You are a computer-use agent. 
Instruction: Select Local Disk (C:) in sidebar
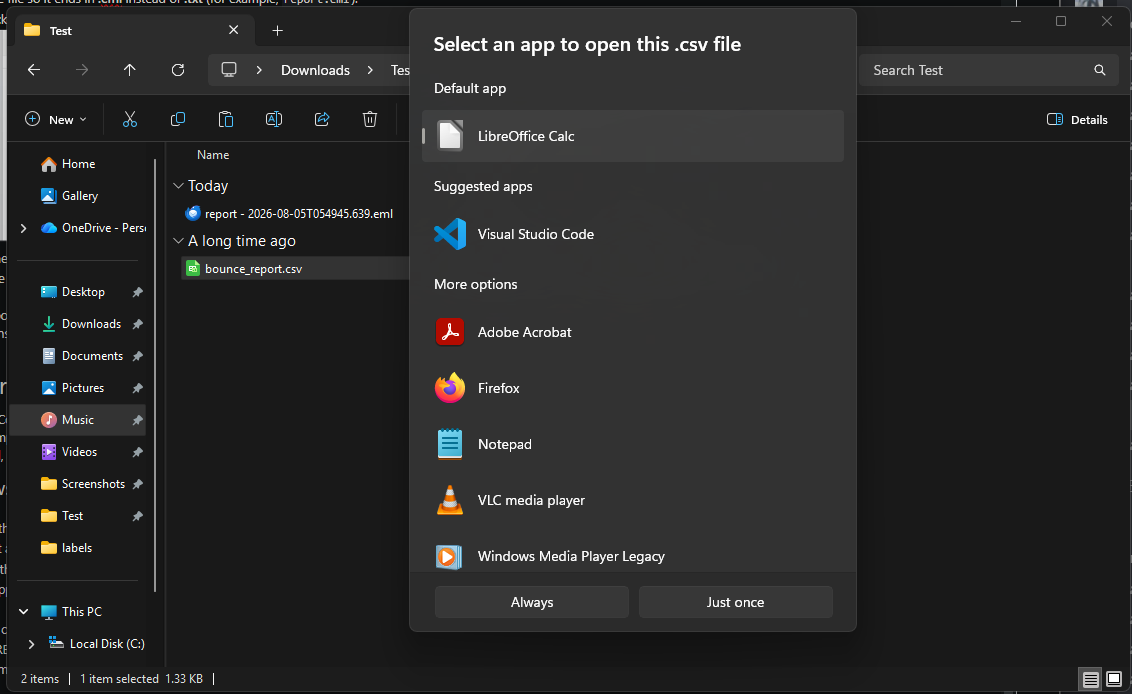tap(97, 643)
